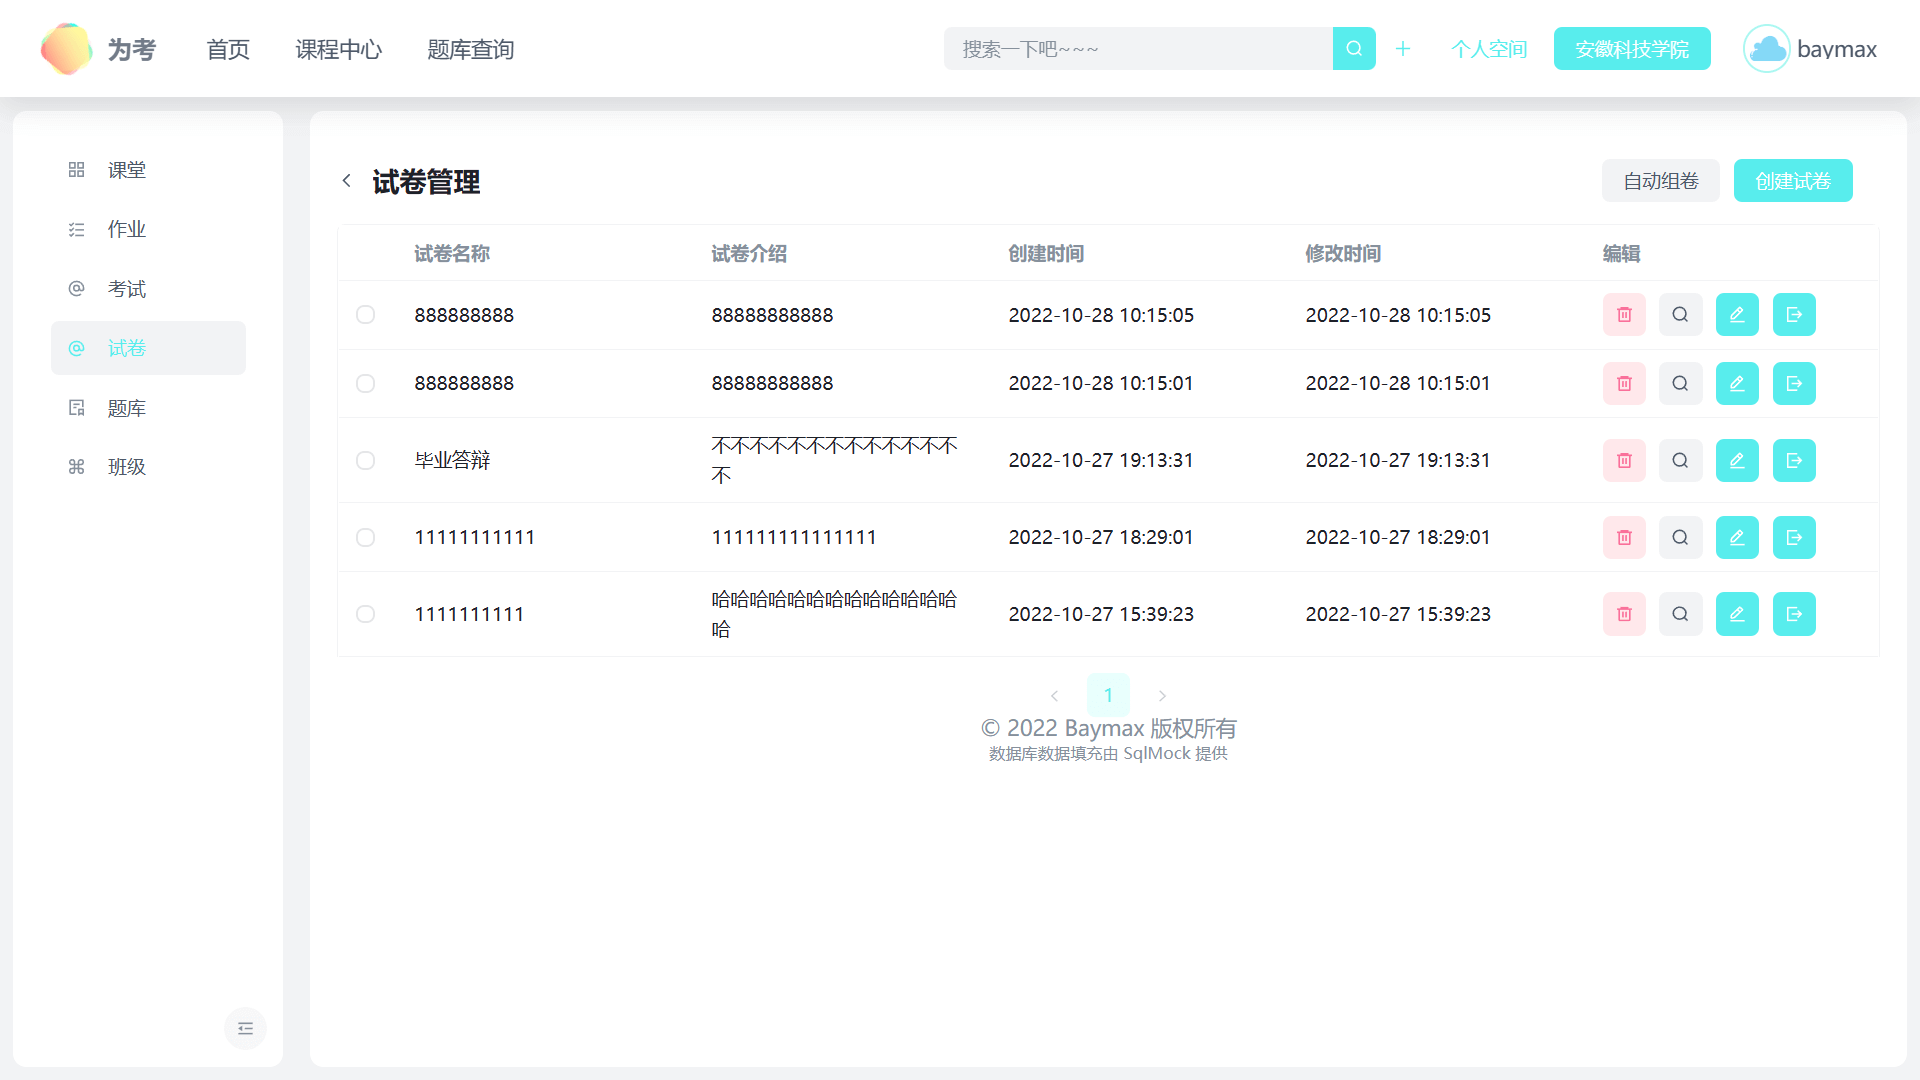Delete the first 888888888 exam paper
This screenshot has width=1920, height=1080.
[x=1624, y=315]
